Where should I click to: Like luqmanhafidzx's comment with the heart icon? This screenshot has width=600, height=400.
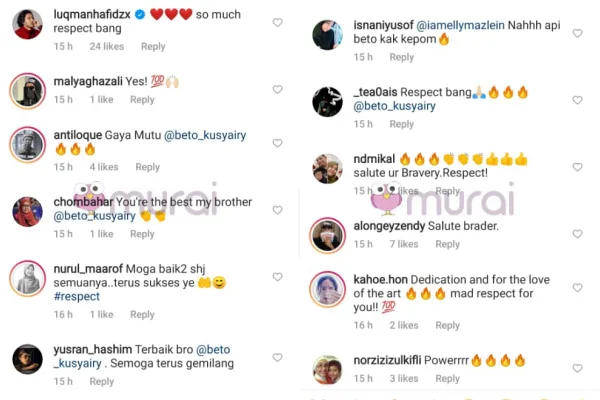click(x=277, y=23)
